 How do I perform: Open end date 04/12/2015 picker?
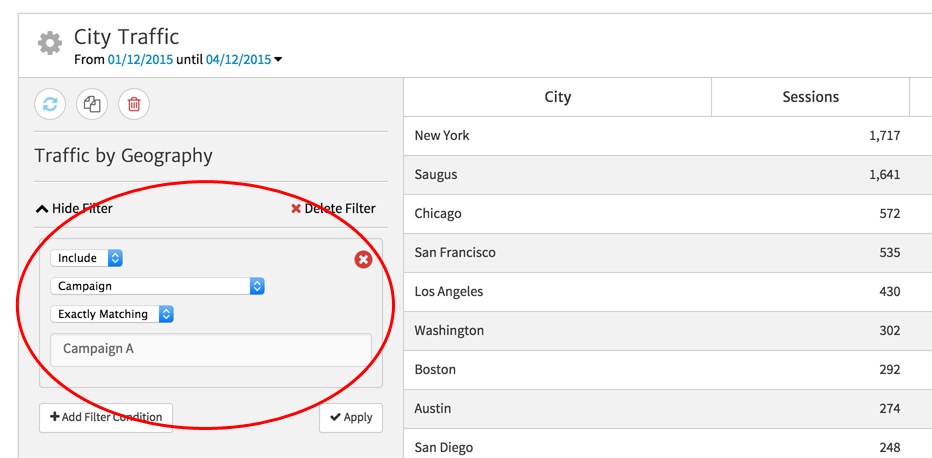238,60
